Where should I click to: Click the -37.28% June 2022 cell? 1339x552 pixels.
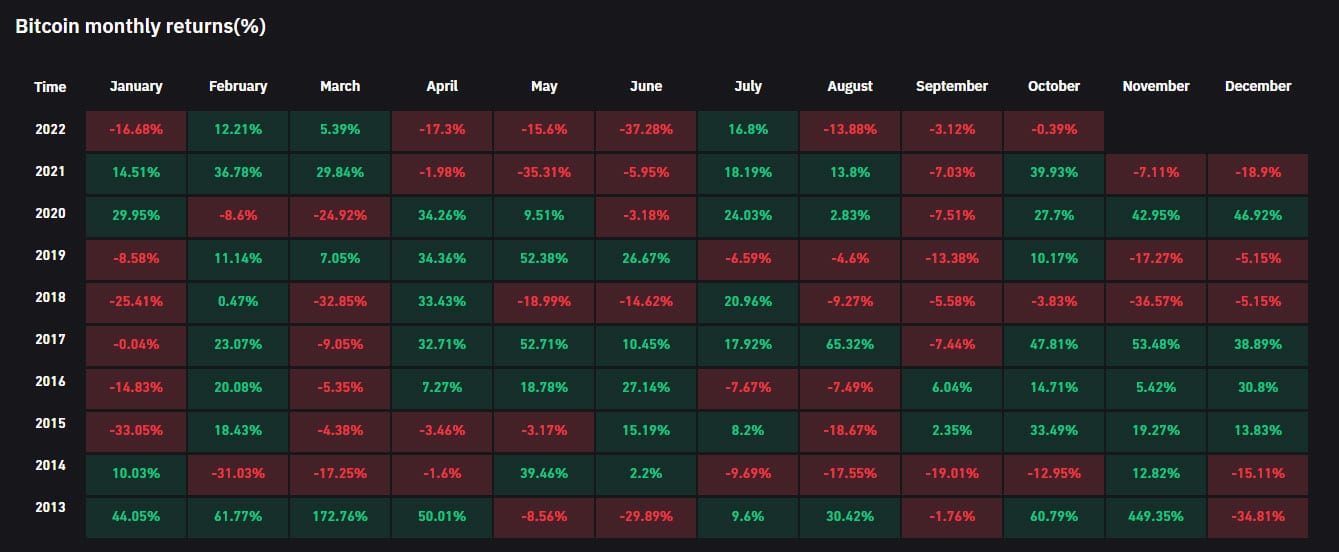pyautogui.click(x=646, y=131)
